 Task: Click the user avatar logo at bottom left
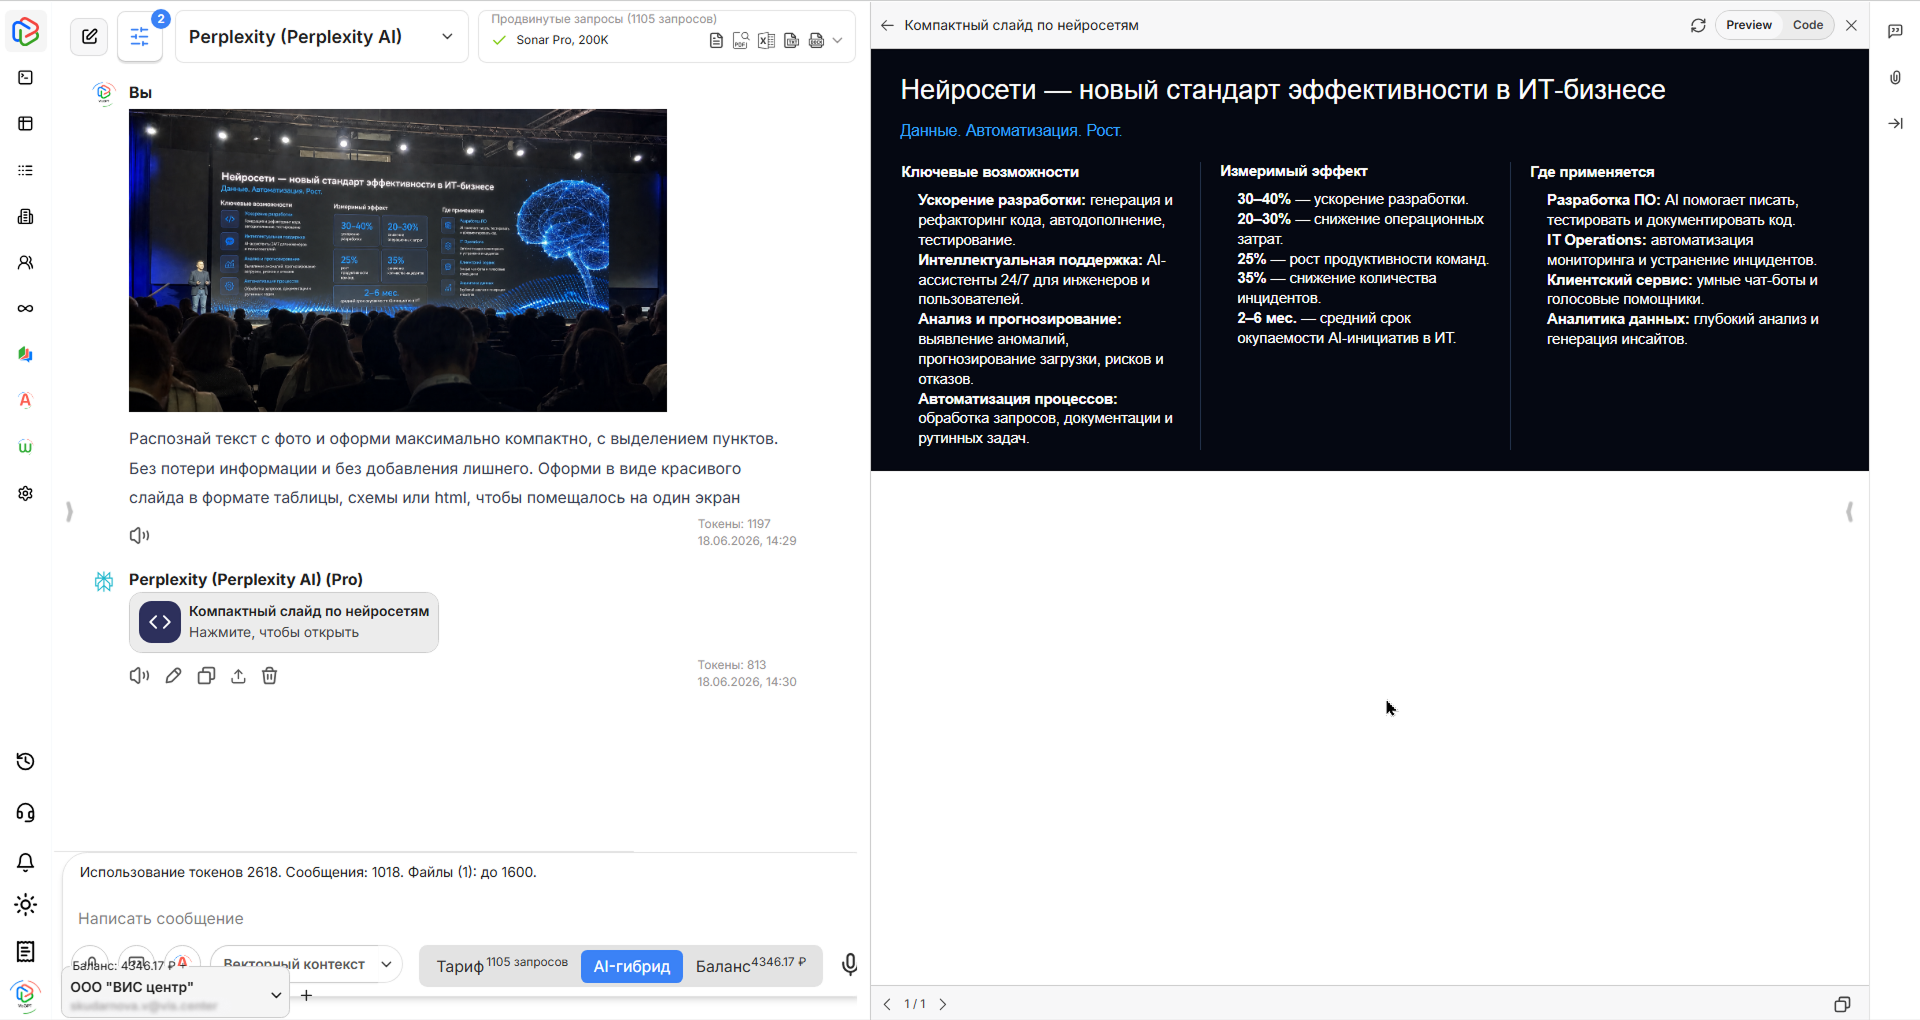point(26,995)
